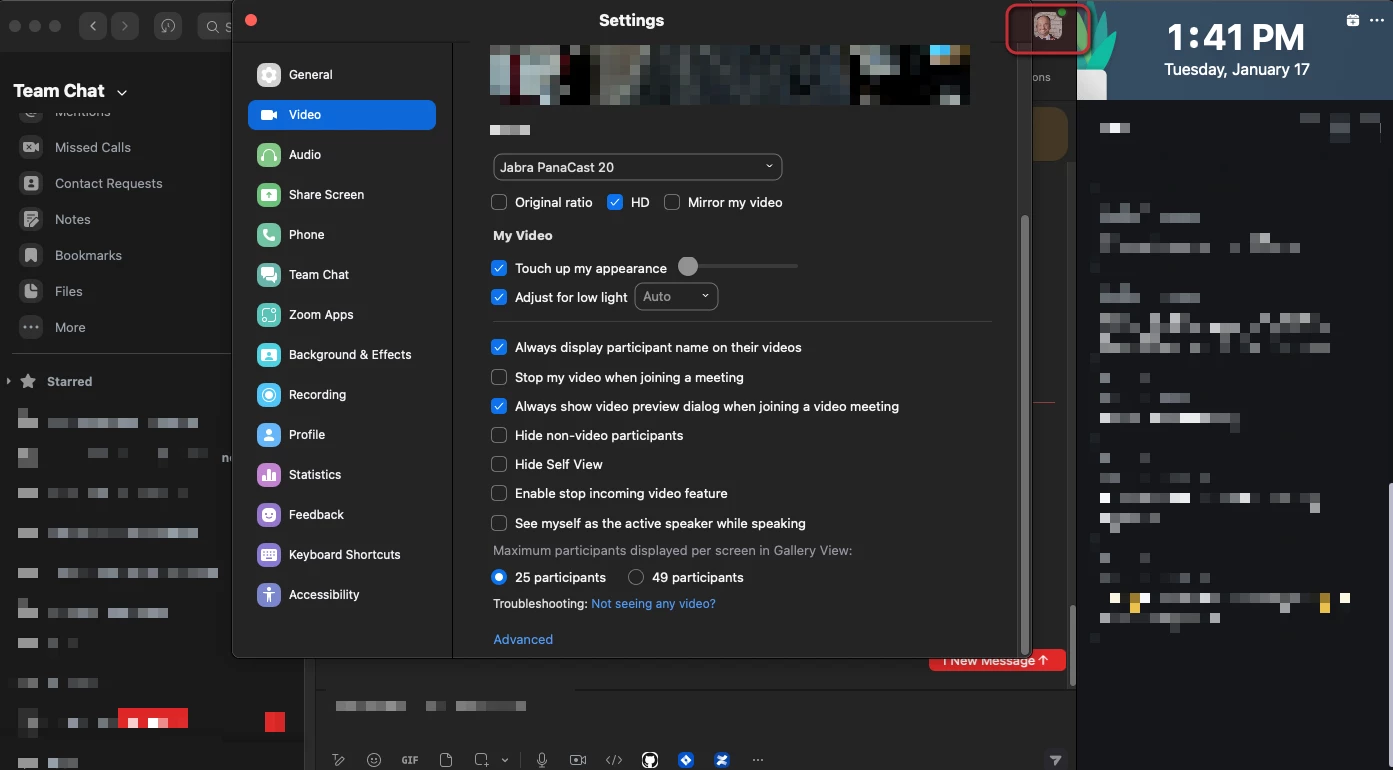Check See myself as active speaker while speaking
The width and height of the screenshot is (1393, 770).
click(x=499, y=523)
